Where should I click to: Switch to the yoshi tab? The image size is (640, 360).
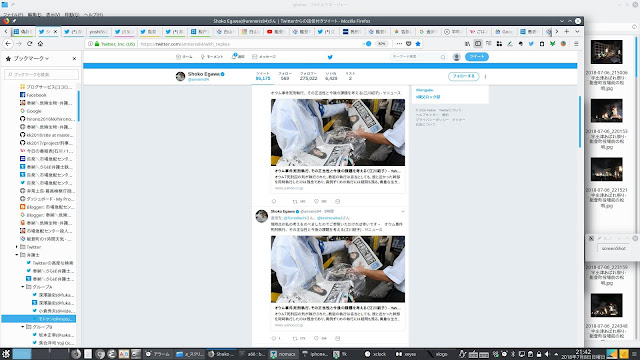coord(98,31)
